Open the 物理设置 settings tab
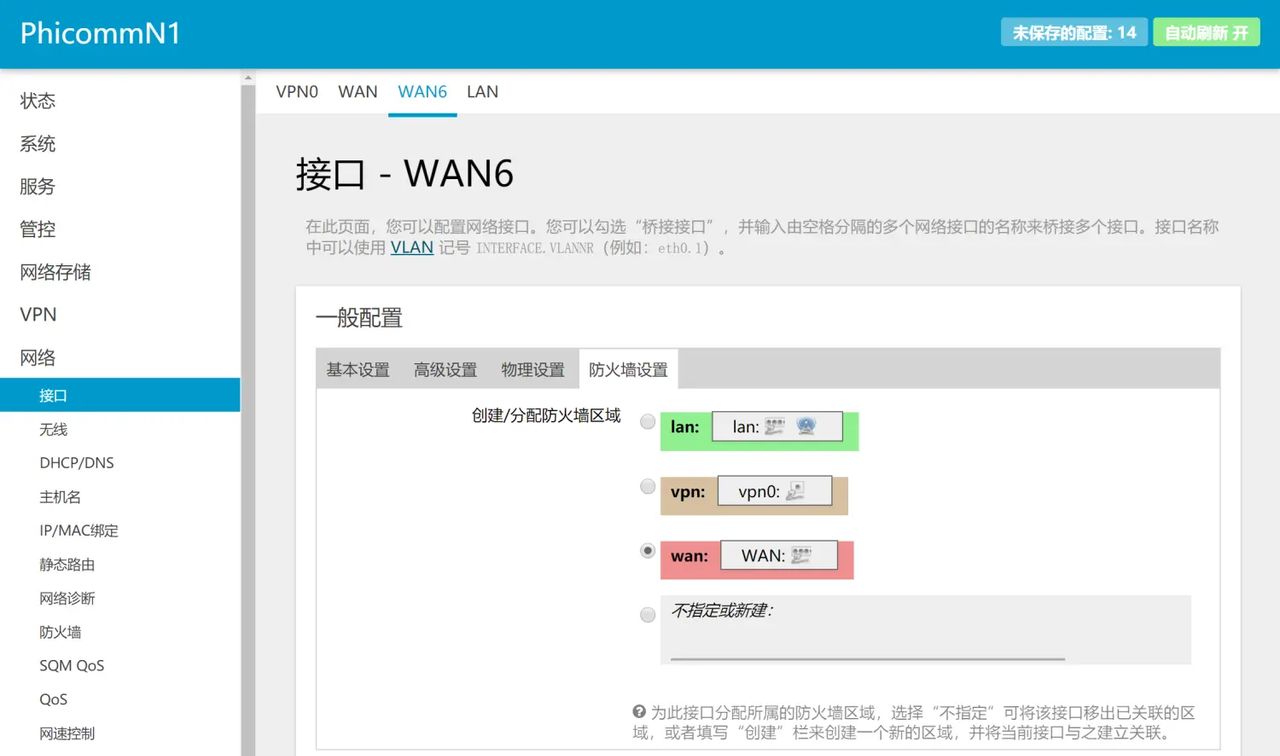1280x756 pixels. (533, 369)
